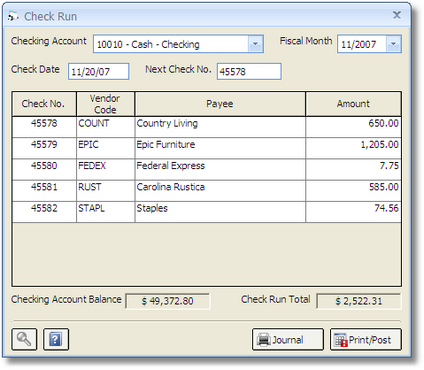Viewport: 424px width, 370px height.
Task: Select check number 45578 cell
Action: tap(44, 127)
